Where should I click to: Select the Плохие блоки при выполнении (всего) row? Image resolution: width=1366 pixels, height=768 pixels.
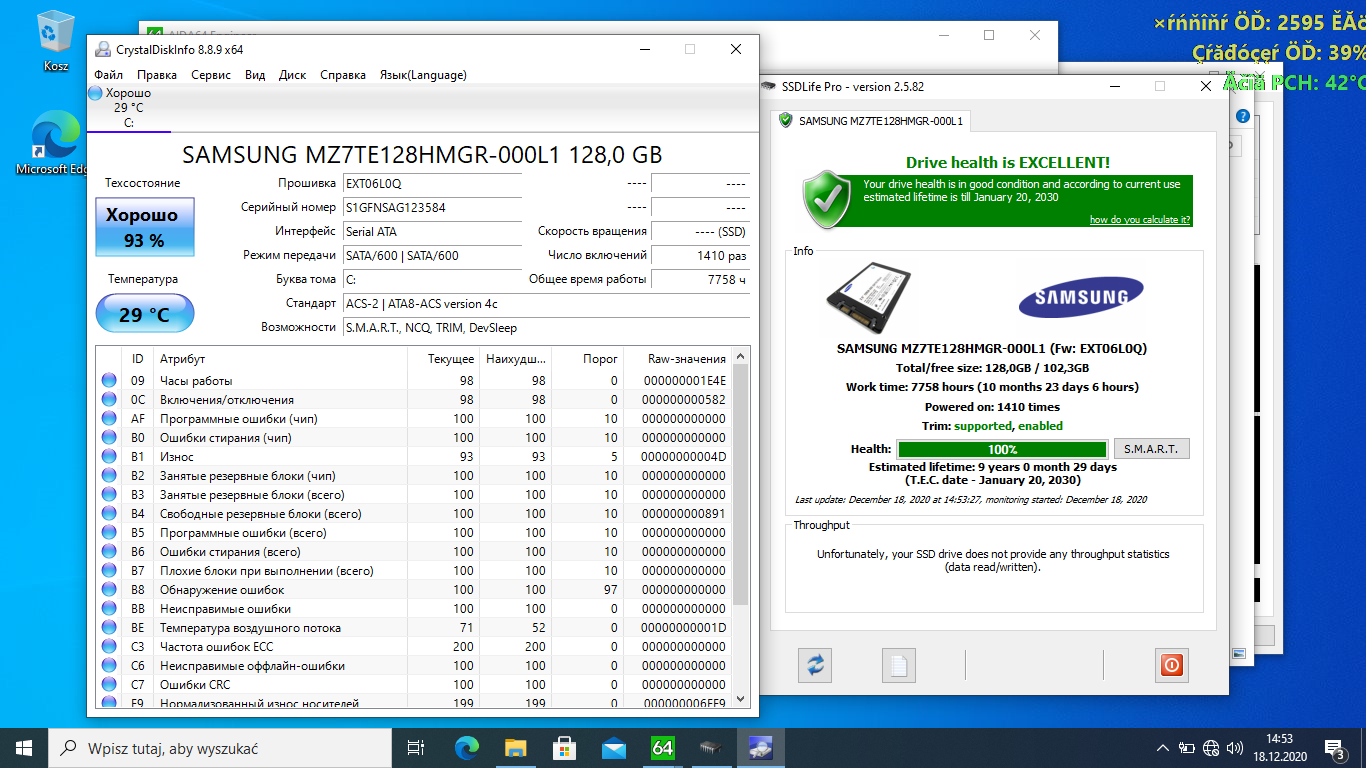click(414, 571)
